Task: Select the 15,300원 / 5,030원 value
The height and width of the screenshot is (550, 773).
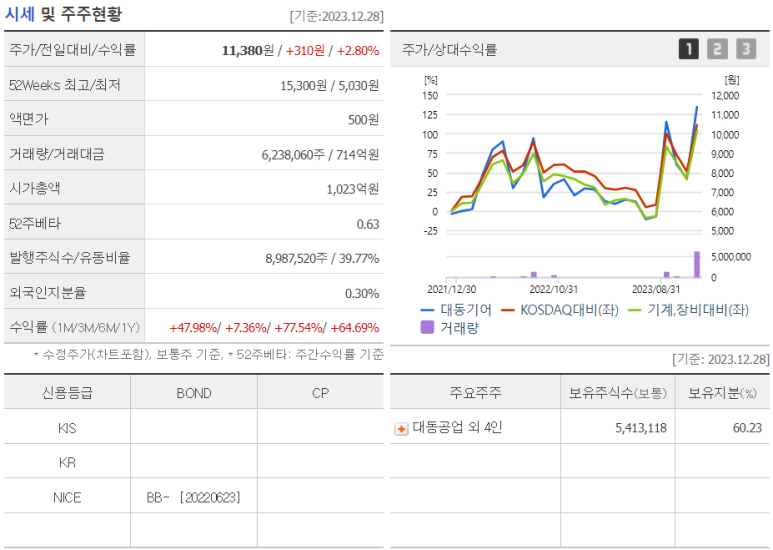Action: pos(329,85)
